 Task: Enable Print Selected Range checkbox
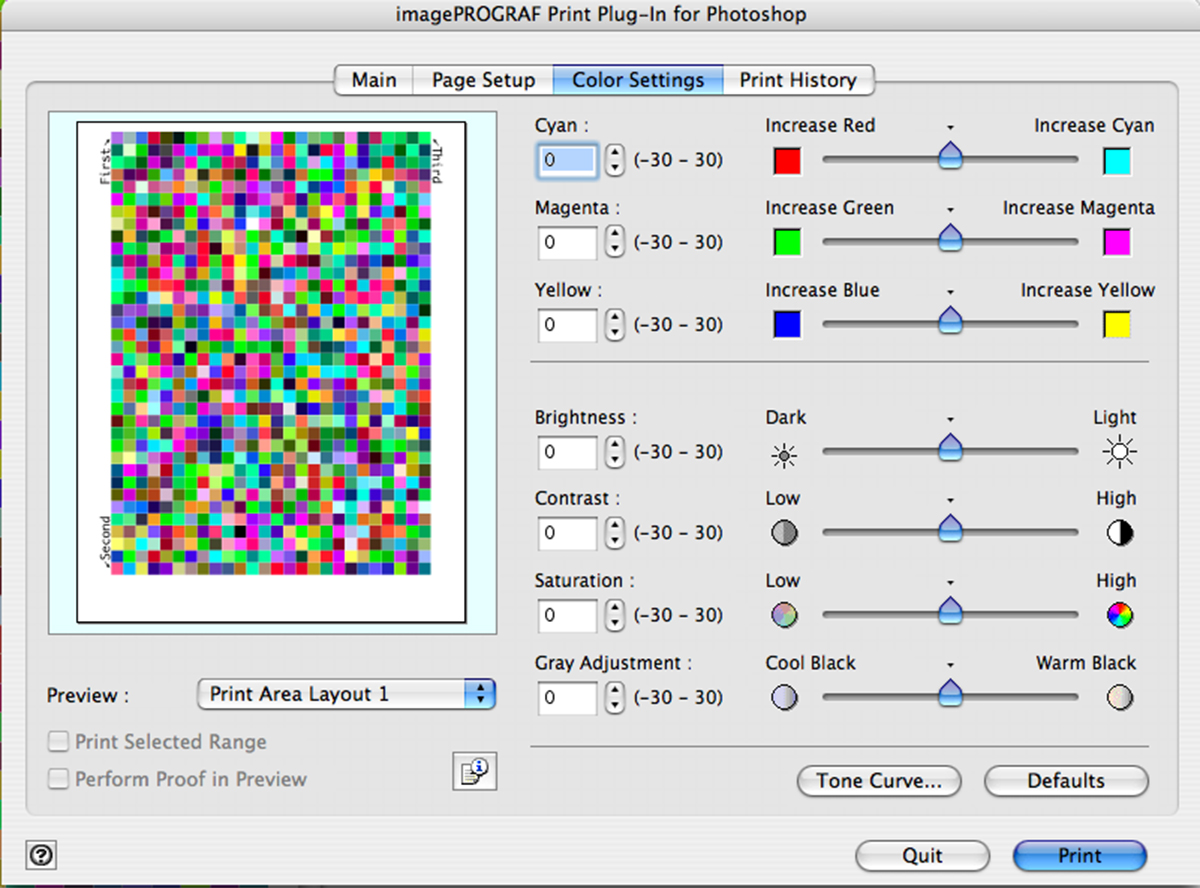click(x=59, y=742)
